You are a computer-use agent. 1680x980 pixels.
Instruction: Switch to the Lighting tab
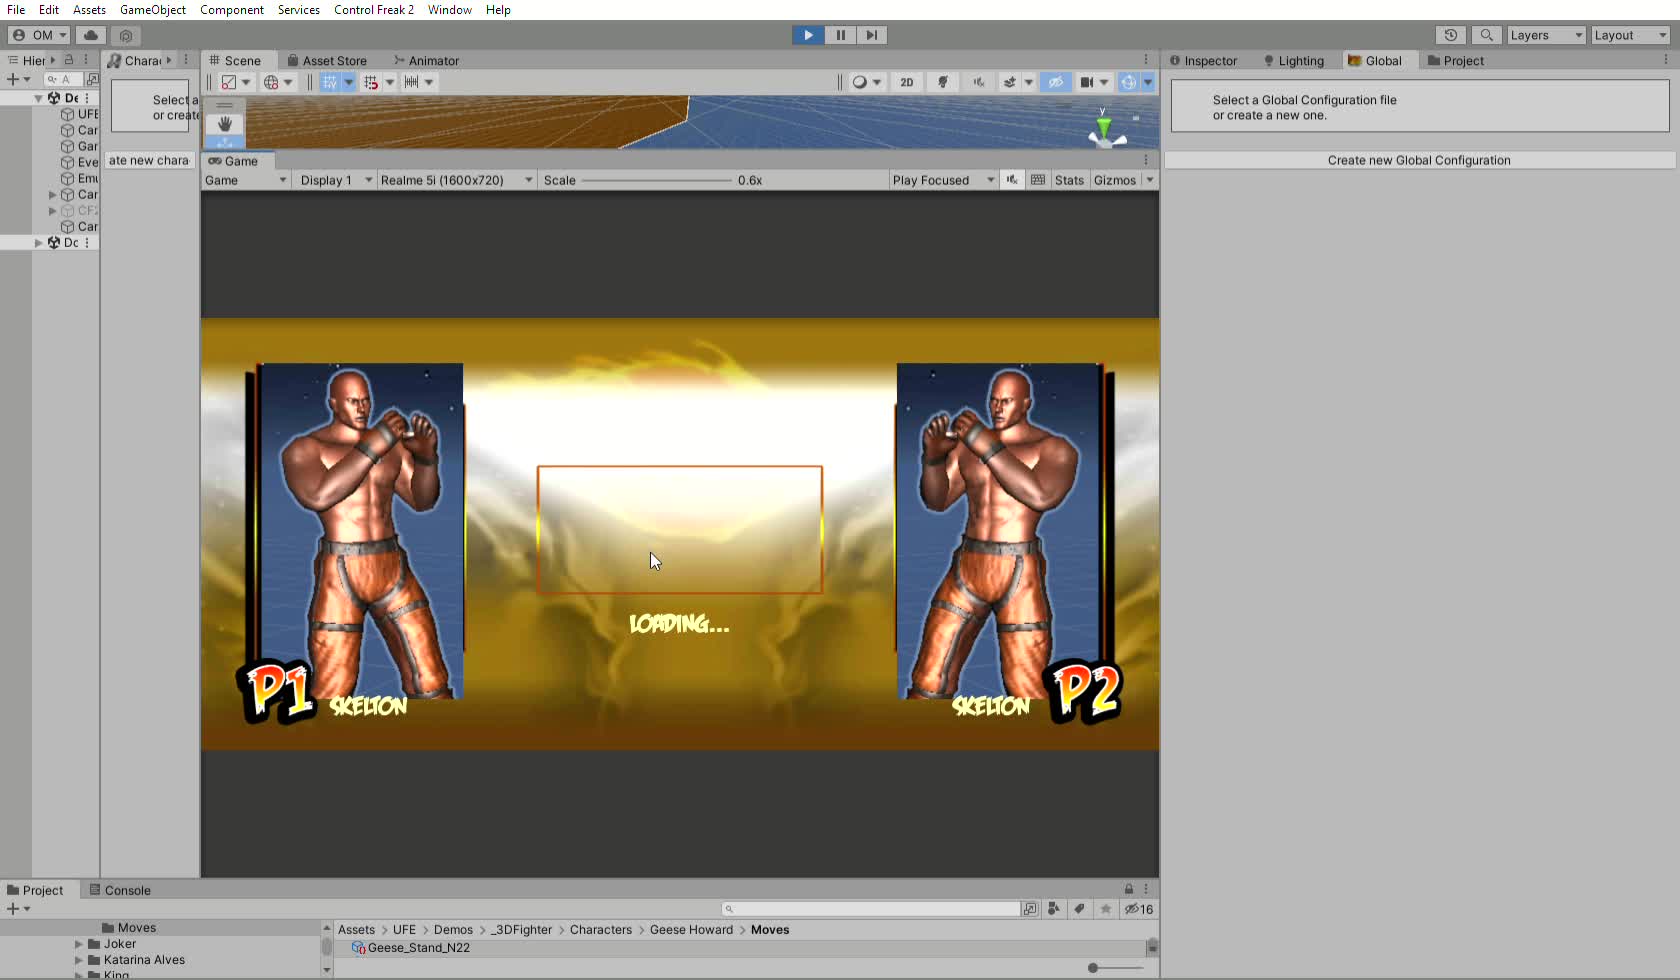point(1293,61)
